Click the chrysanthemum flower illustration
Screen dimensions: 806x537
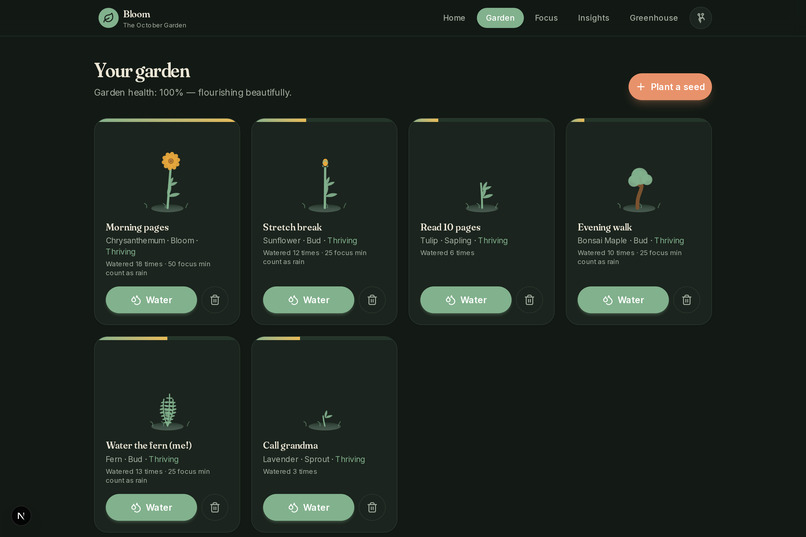pos(167,182)
